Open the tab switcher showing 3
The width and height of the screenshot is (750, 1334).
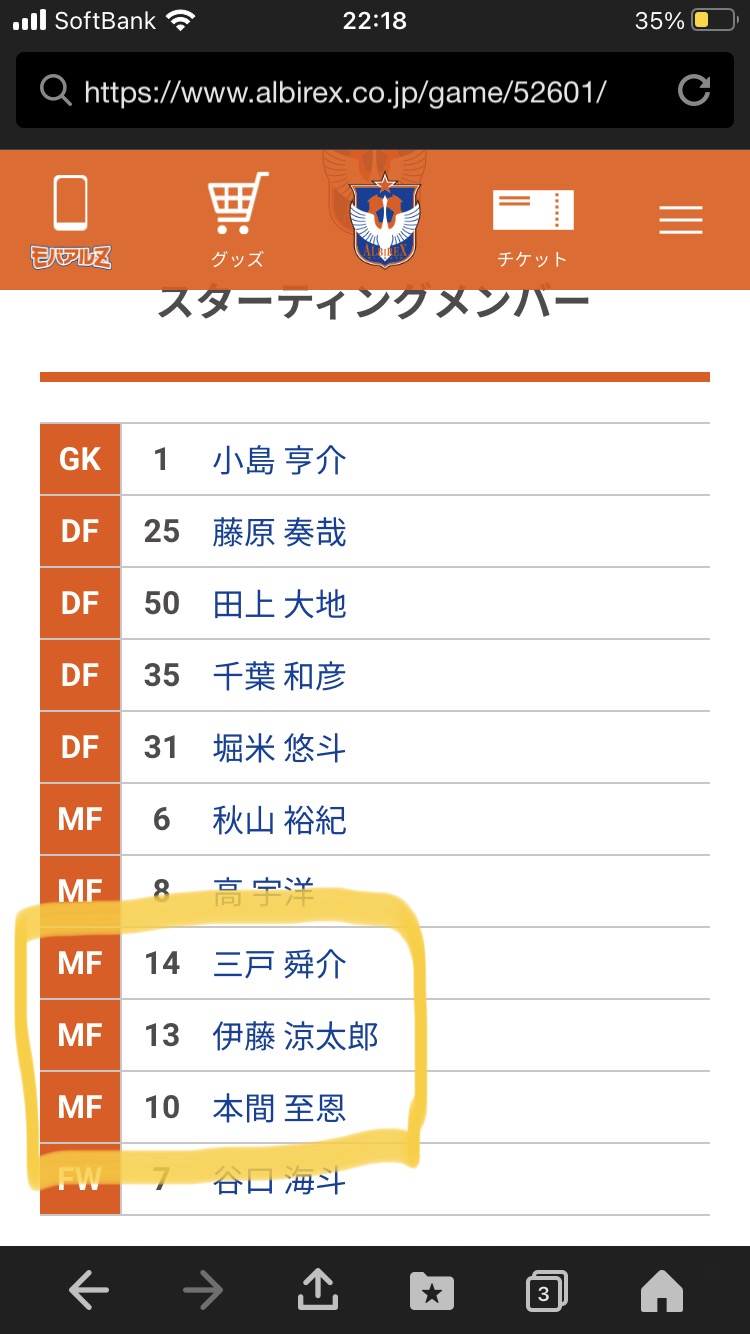pyautogui.click(x=546, y=1291)
